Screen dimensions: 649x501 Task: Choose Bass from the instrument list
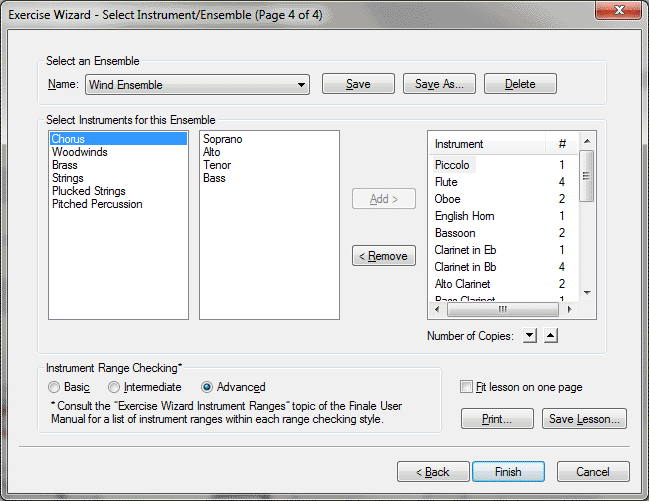[269, 178]
